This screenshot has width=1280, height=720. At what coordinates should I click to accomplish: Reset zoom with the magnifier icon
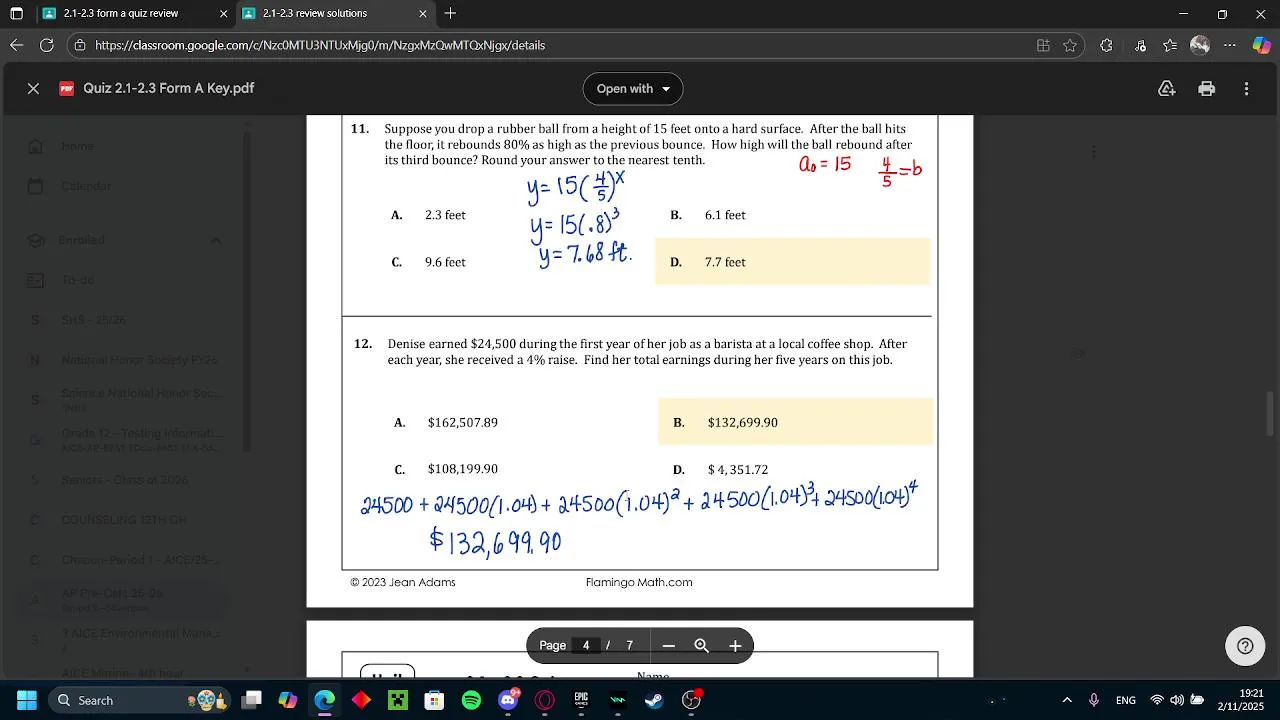(702, 645)
